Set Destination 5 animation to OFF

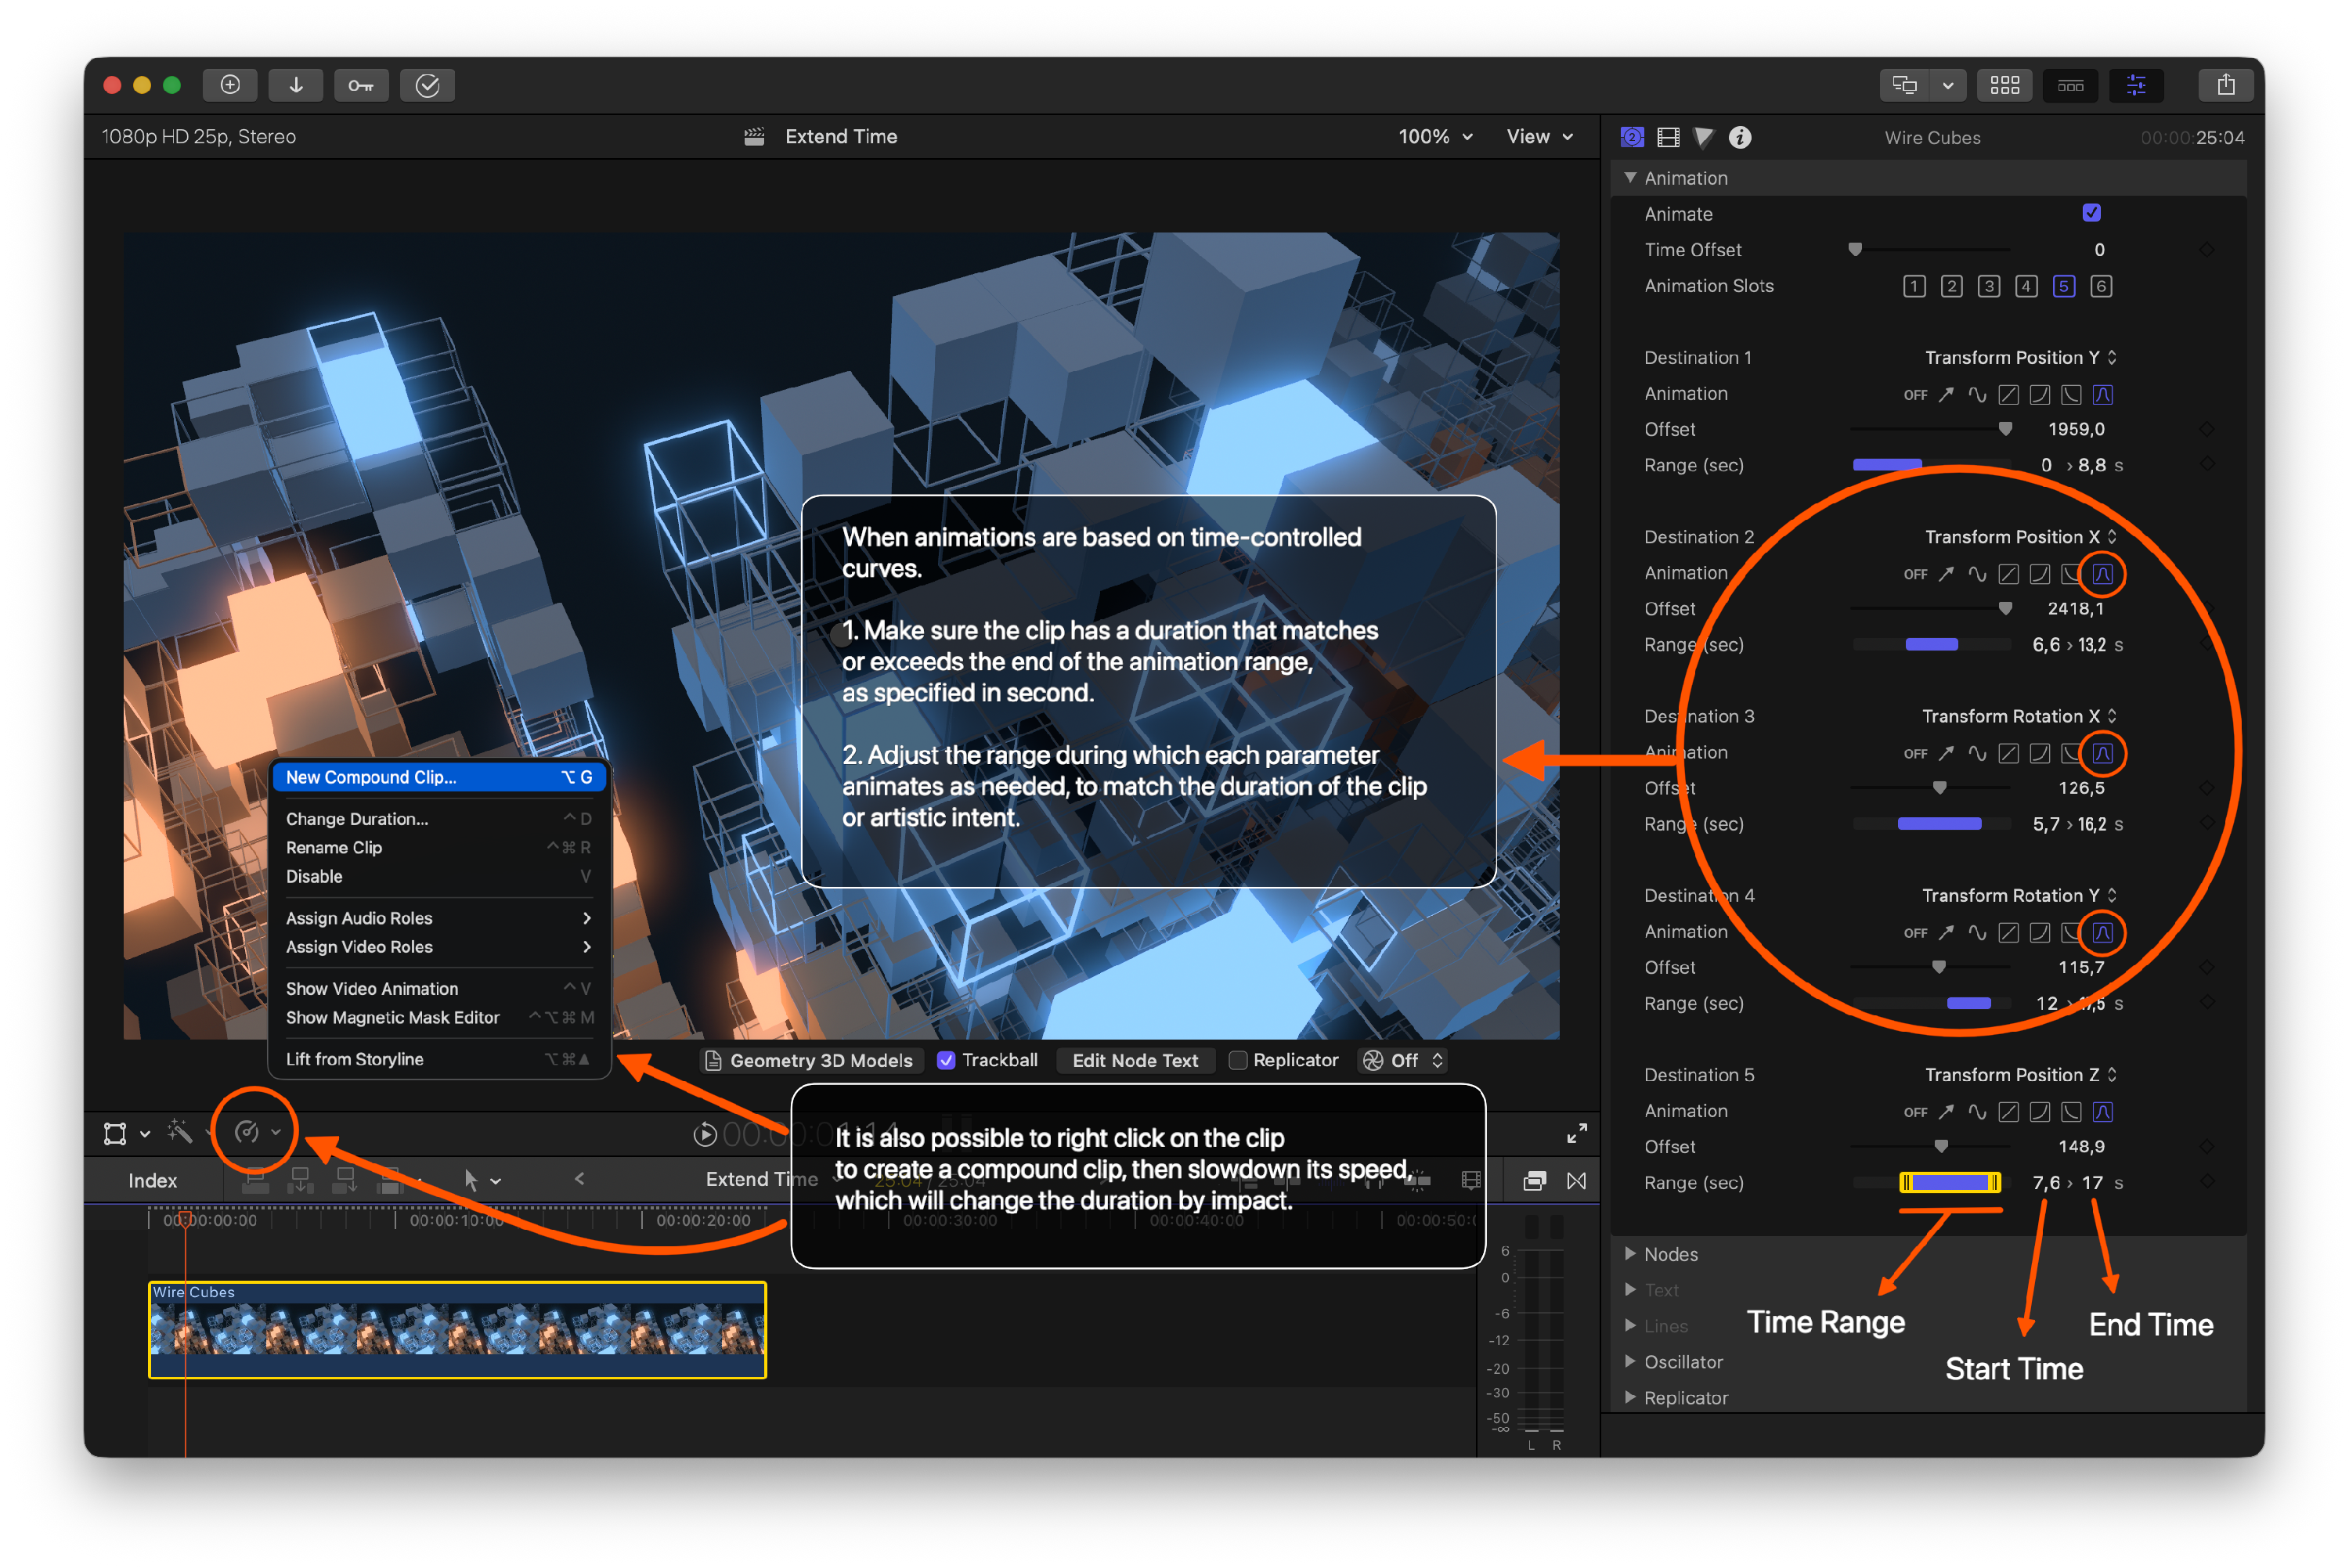1915,1112
